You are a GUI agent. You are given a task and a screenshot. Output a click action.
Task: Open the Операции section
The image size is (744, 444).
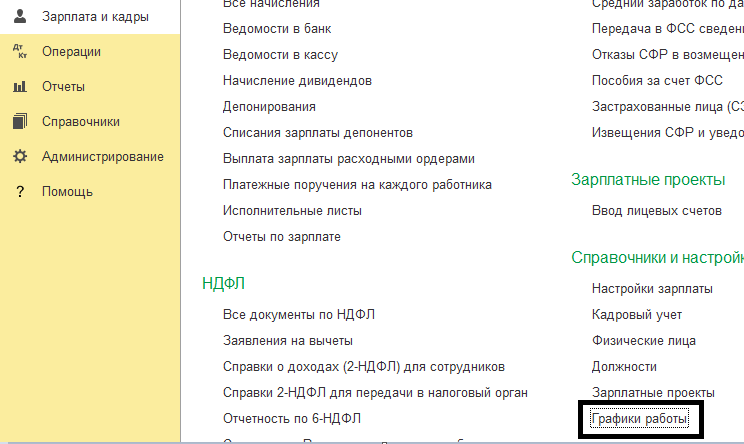click(x=71, y=51)
